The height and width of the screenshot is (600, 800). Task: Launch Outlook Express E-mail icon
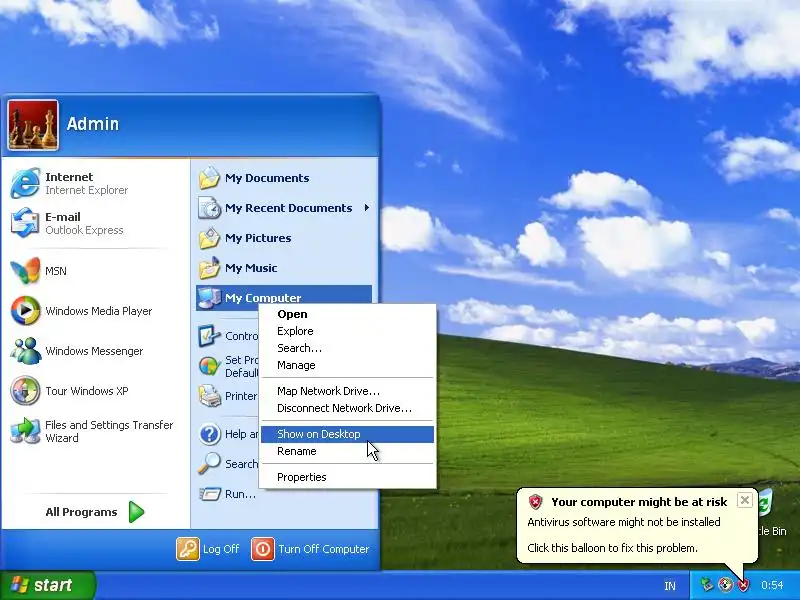25,223
